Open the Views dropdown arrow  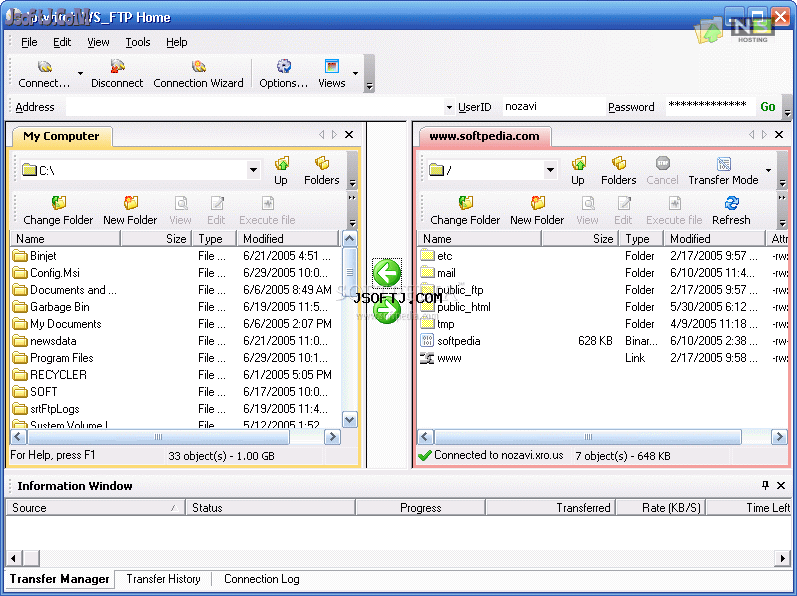click(356, 74)
